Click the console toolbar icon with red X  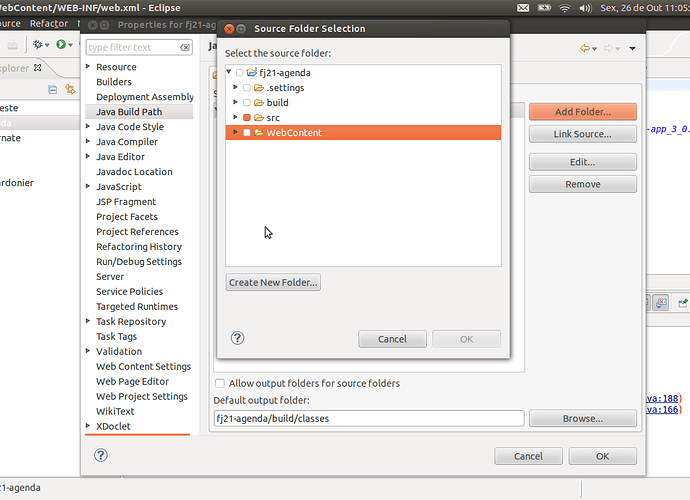point(661,302)
